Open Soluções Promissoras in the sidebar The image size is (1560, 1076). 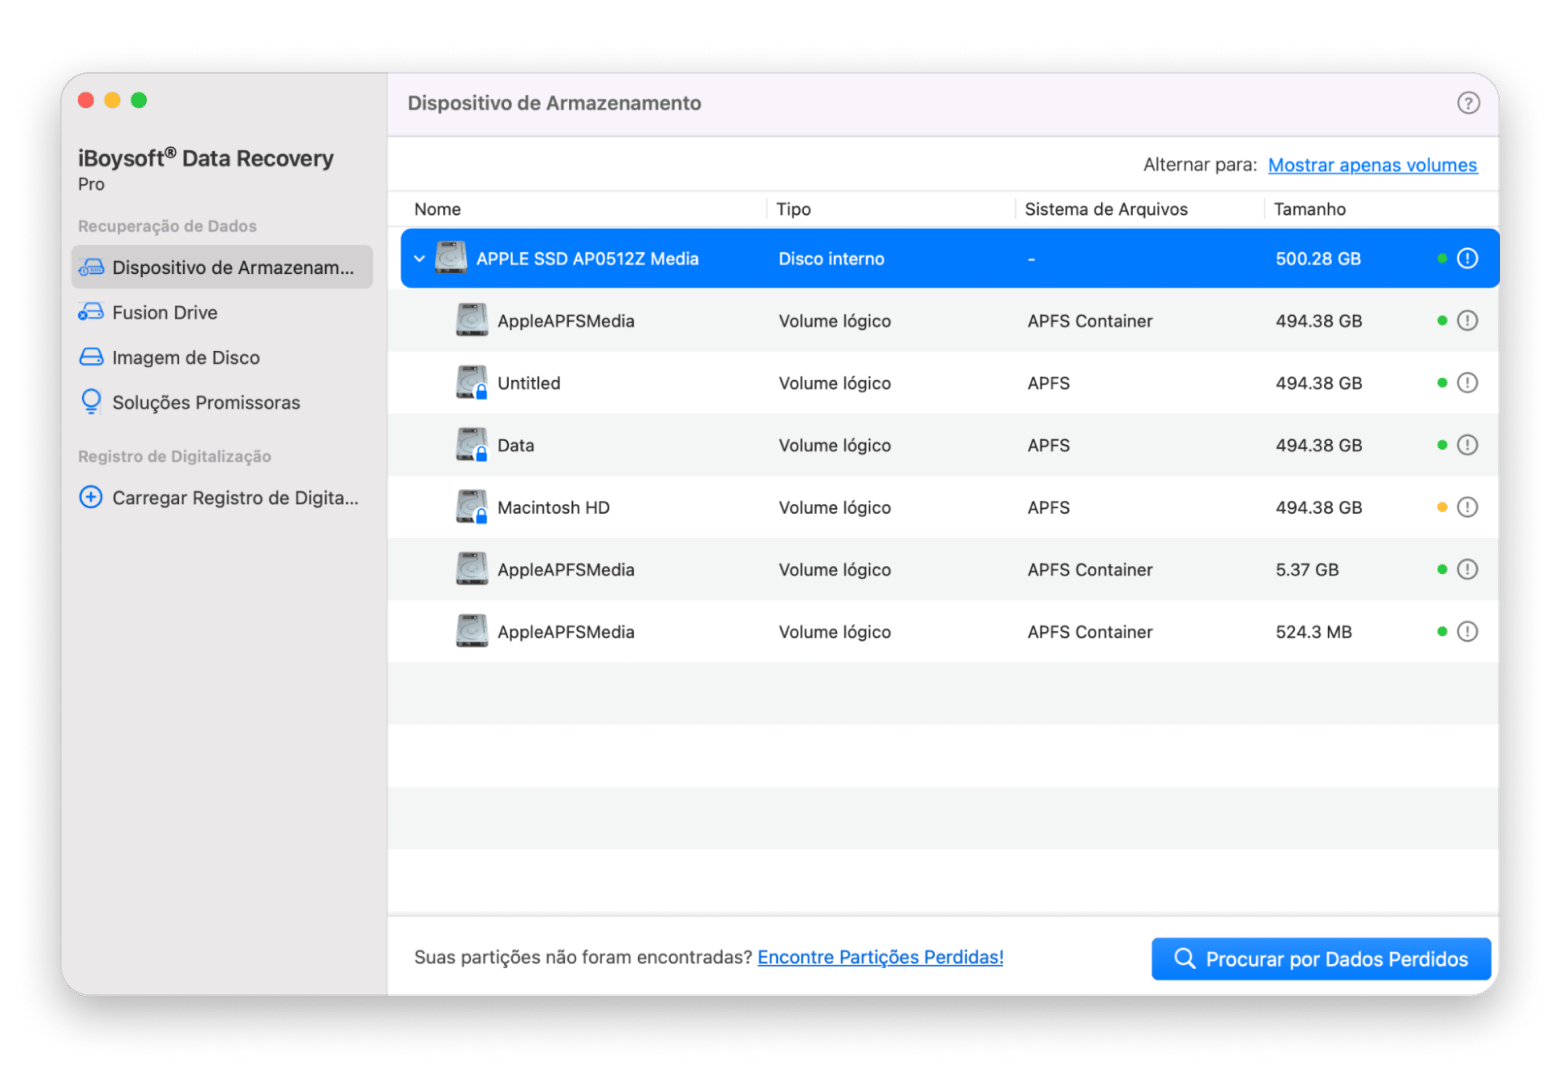click(x=222, y=402)
